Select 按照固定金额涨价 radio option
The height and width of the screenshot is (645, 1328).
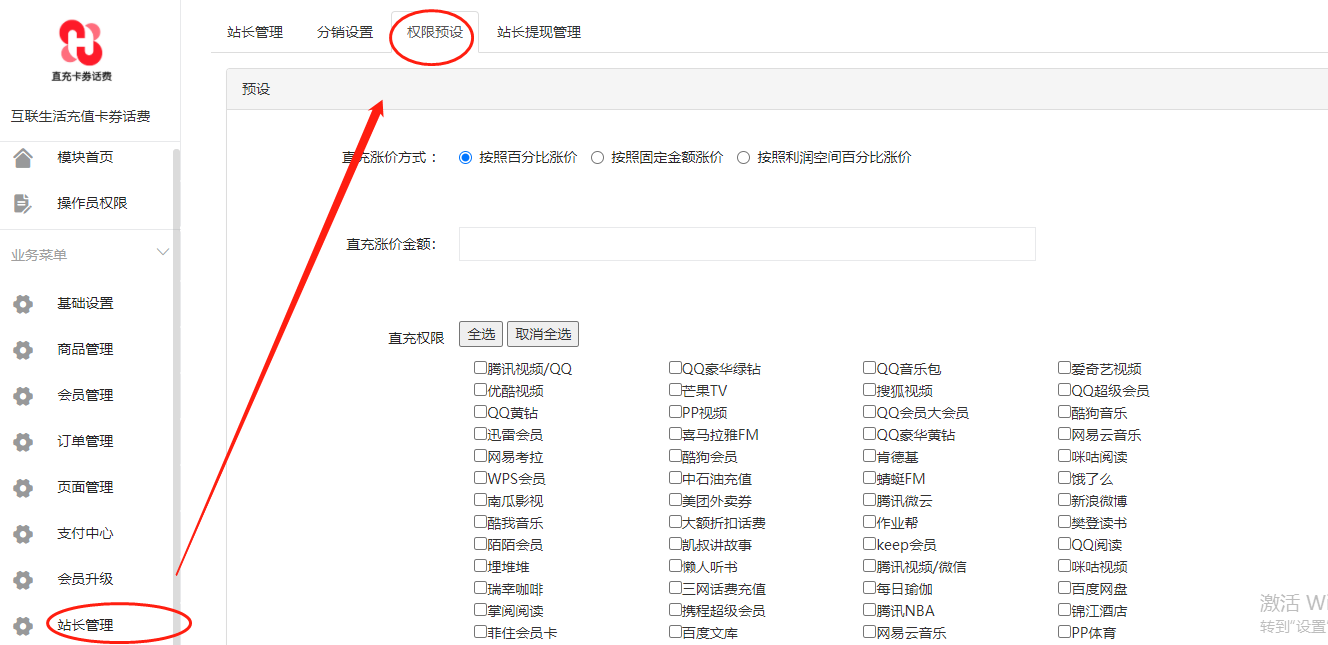597,157
